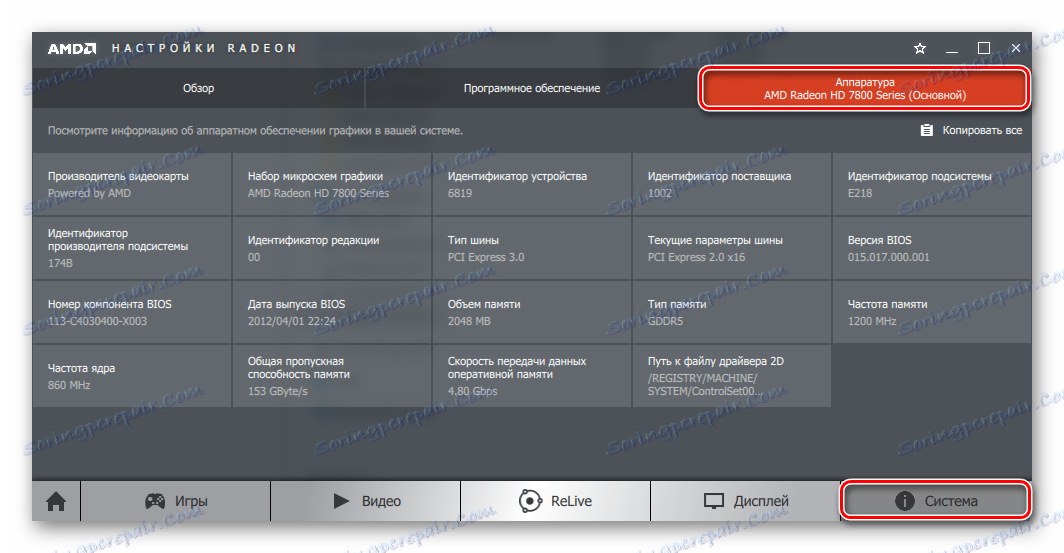
Task: Select the Набор микросхем графики tile
Action: click(332, 184)
